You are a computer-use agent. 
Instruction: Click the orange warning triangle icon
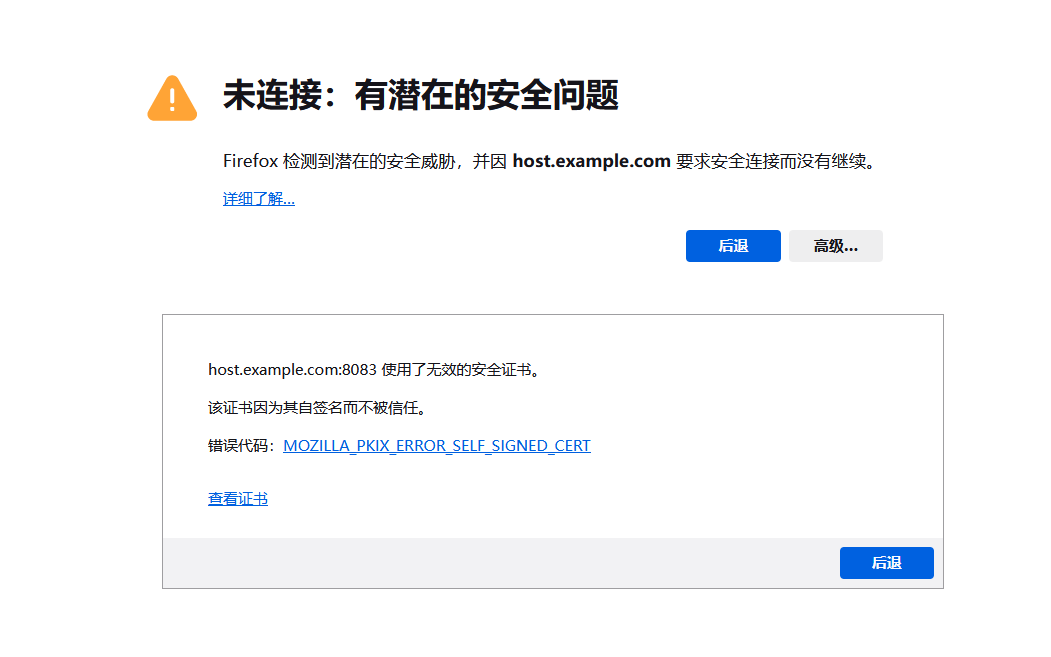[172, 99]
